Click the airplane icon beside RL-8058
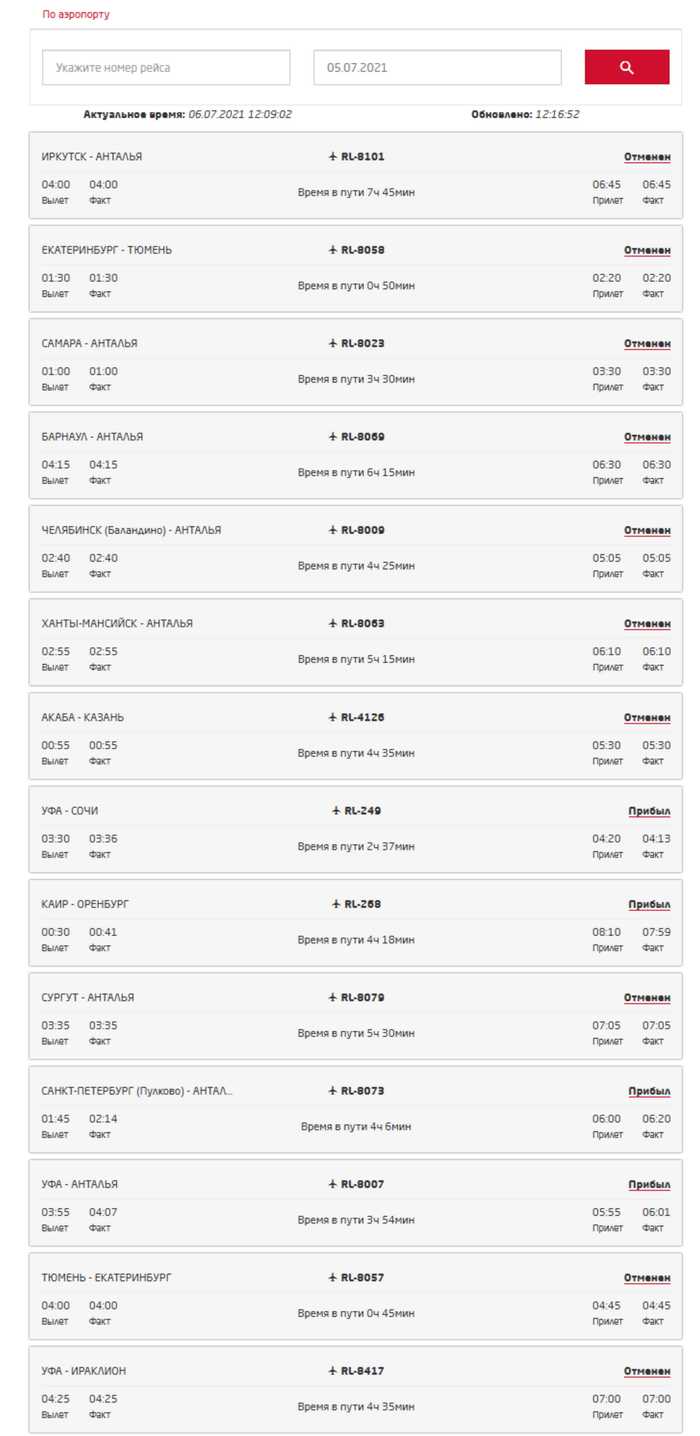The image size is (700, 1436). pos(333,250)
